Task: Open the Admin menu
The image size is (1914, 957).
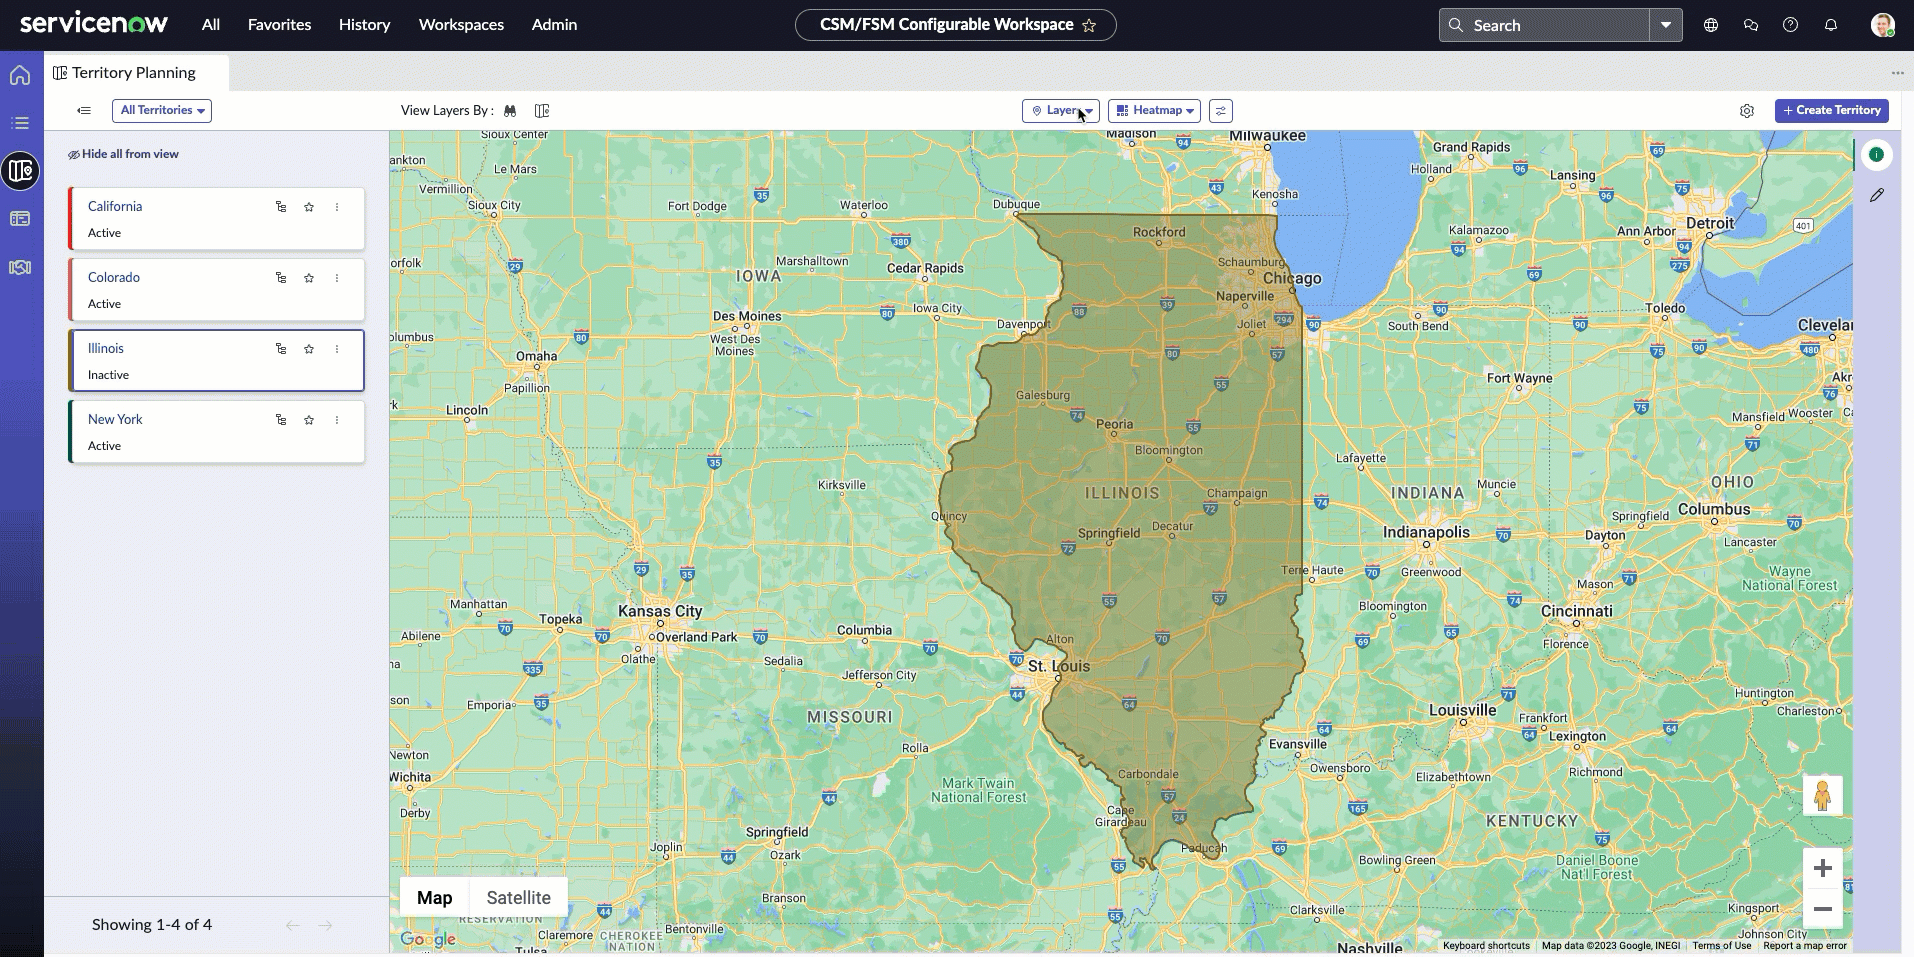Action: [x=554, y=25]
